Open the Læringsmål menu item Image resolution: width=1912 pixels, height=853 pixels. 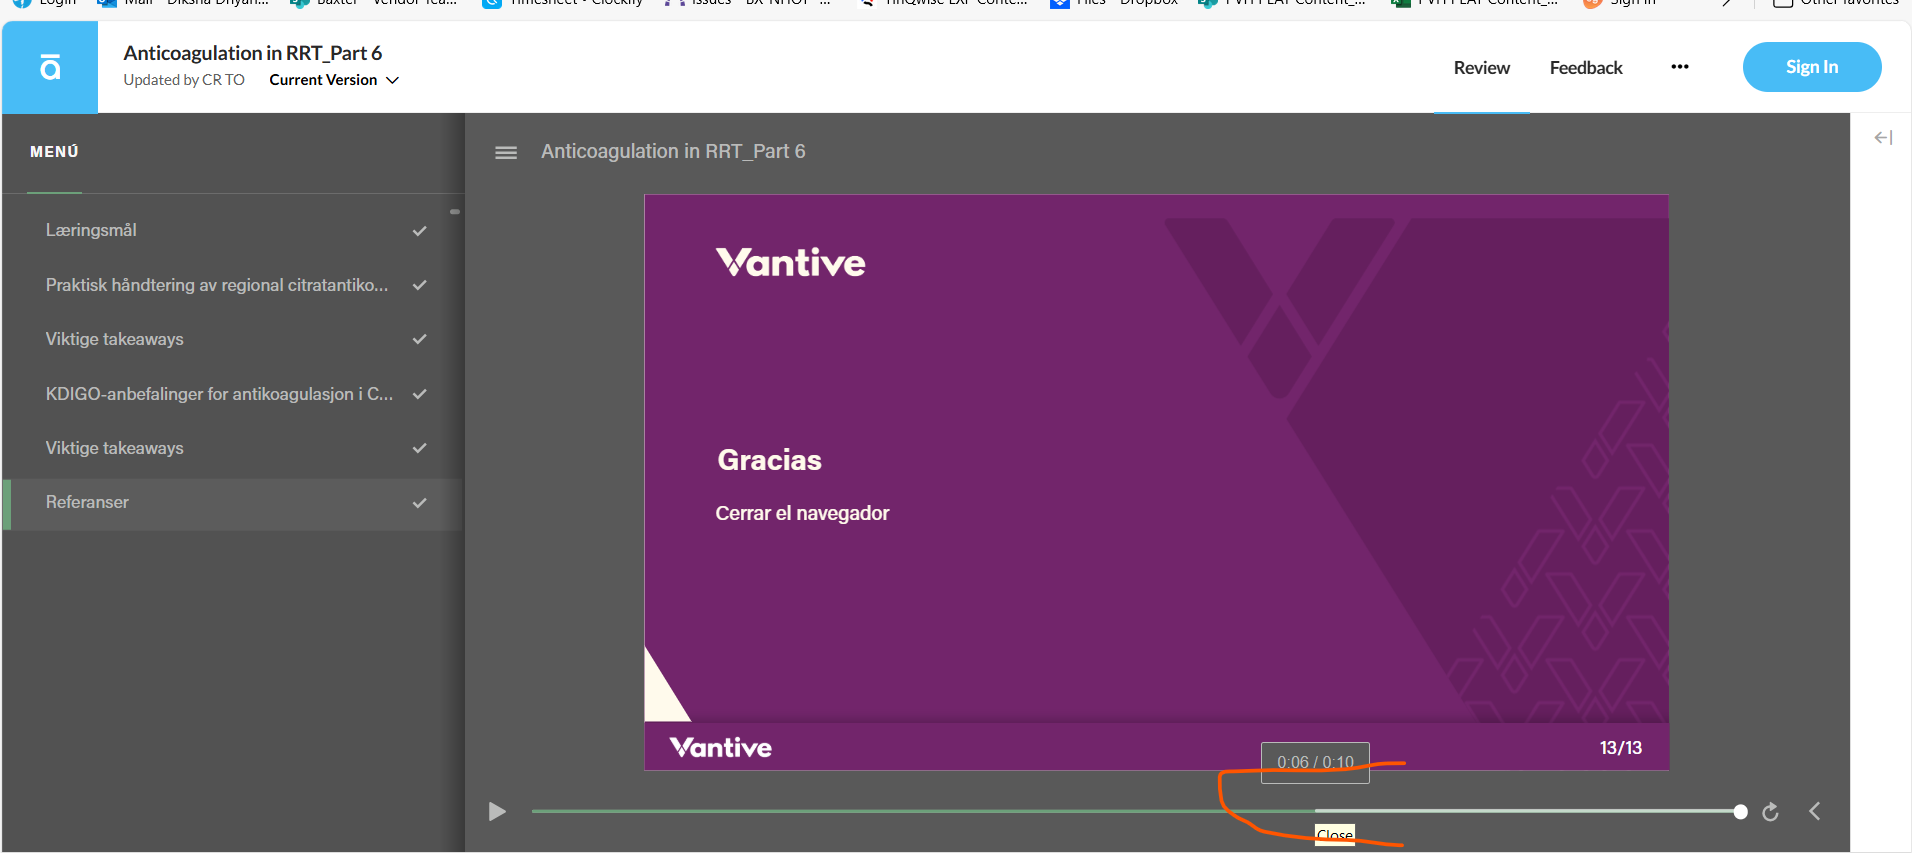pos(233,230)
